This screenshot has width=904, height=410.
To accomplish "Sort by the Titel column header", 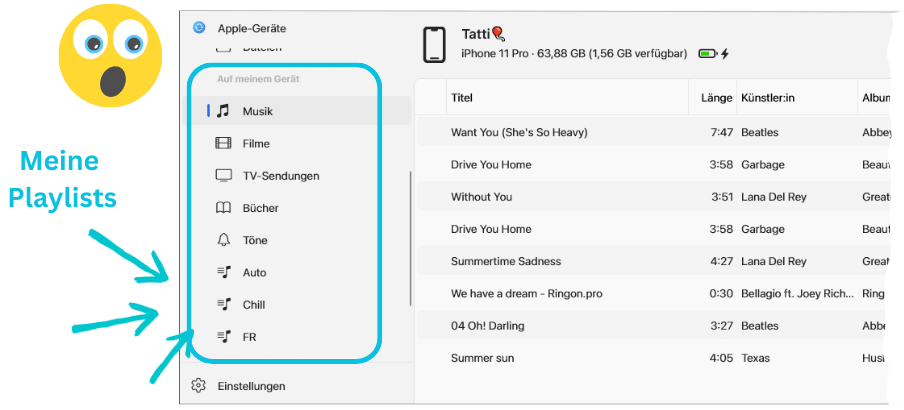I will tap(462, 97).
